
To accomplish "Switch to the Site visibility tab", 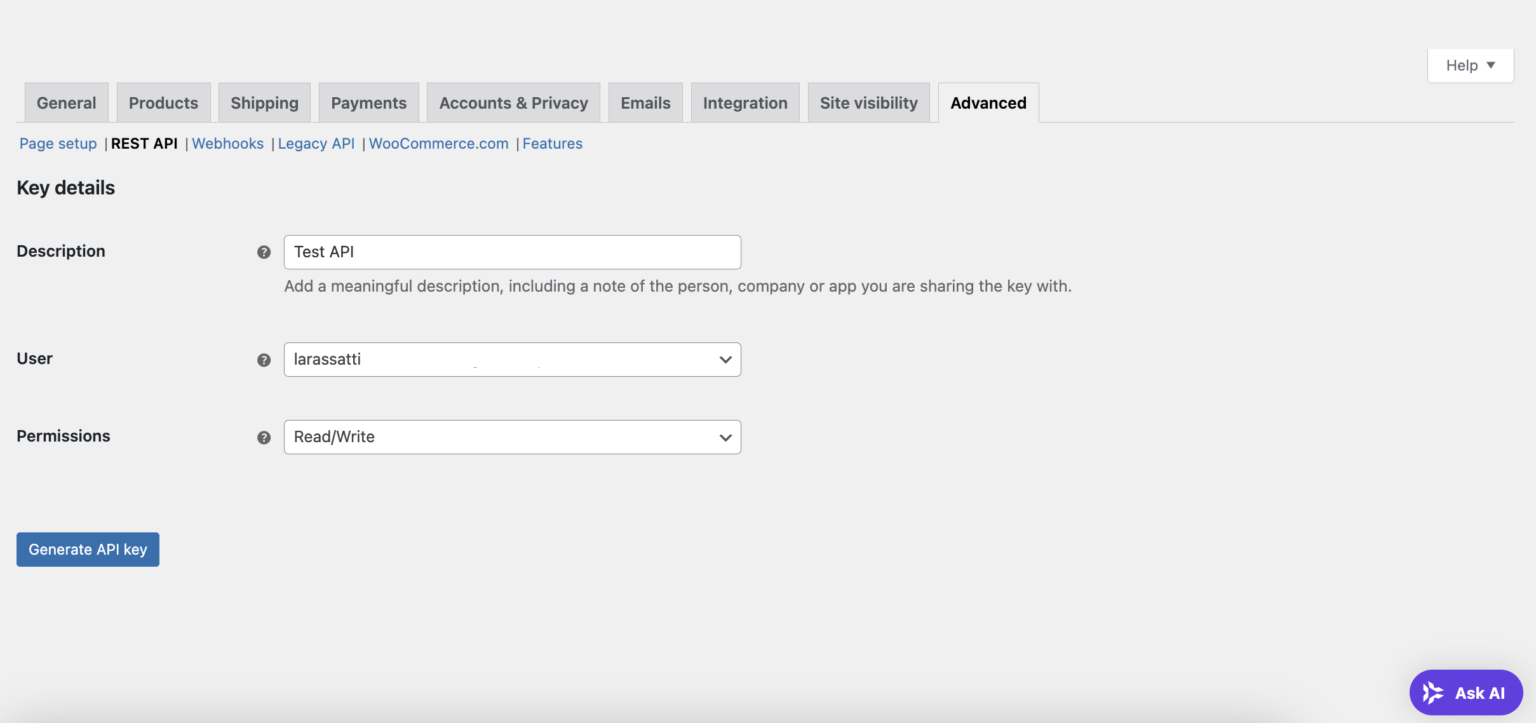I will tap(868, 102).
